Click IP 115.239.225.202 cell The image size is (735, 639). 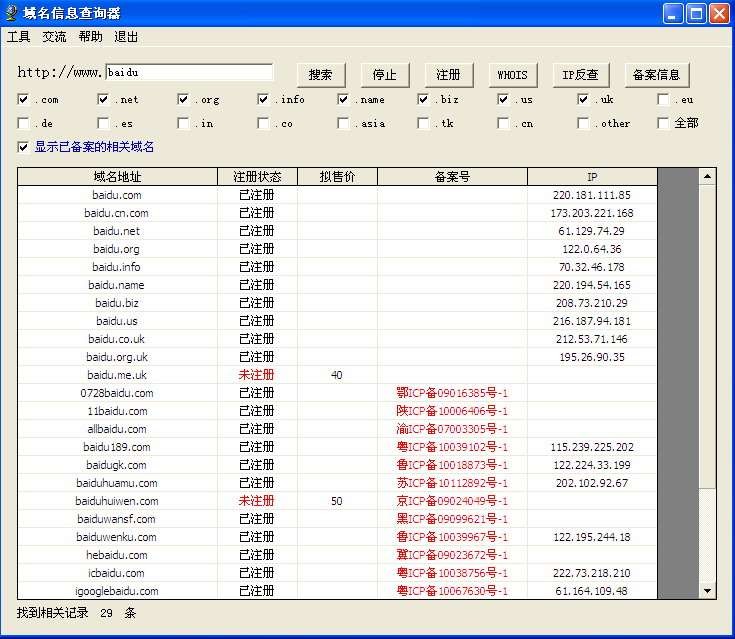[x=592, y=447]
